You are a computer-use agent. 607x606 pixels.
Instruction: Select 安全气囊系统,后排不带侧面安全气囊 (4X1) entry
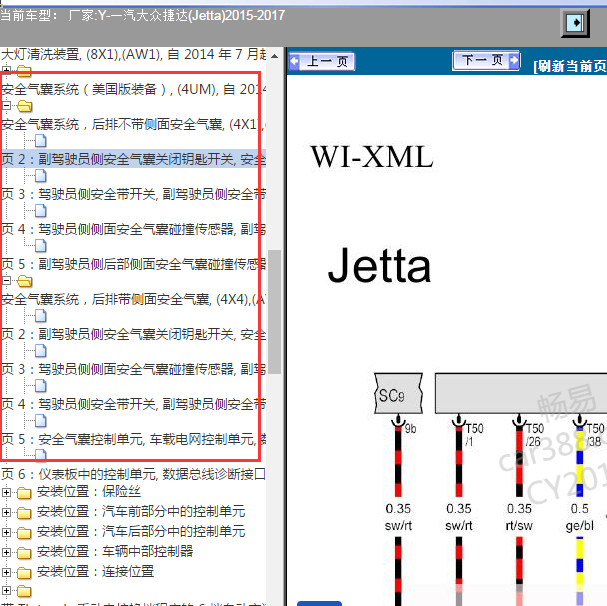pyautogui.click(x=133, y=124)
